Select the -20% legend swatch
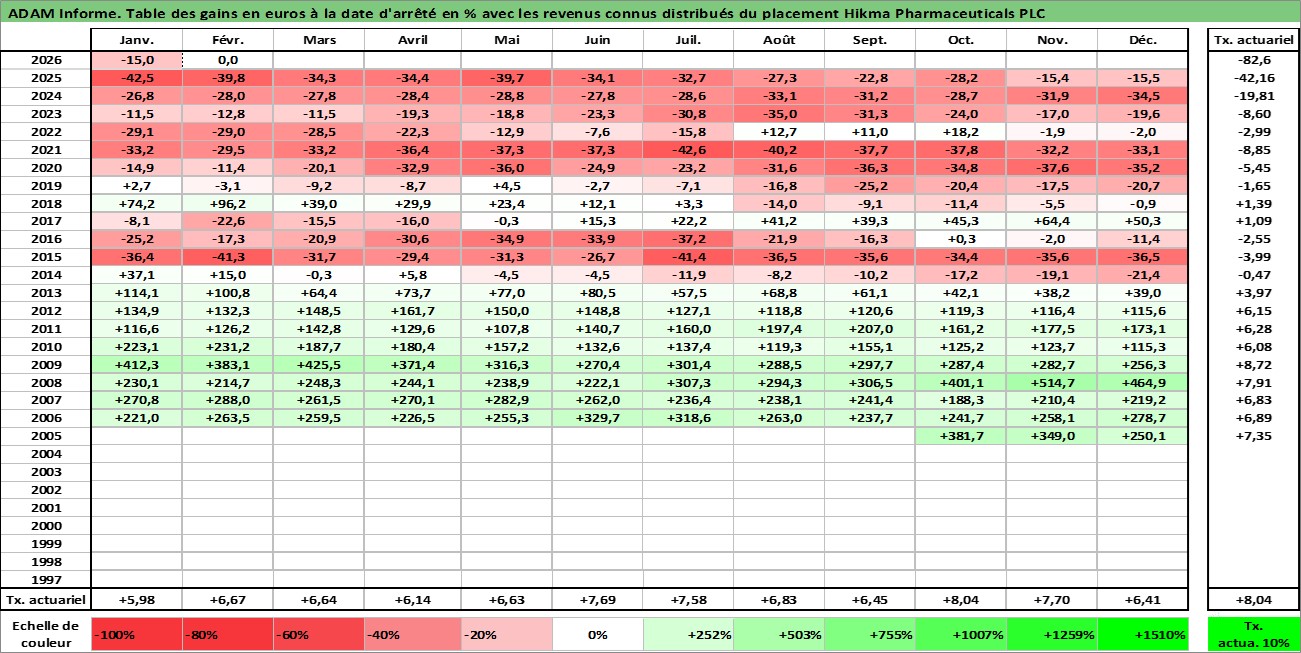The image size is (1301, 653). click(x=506, y=634)
